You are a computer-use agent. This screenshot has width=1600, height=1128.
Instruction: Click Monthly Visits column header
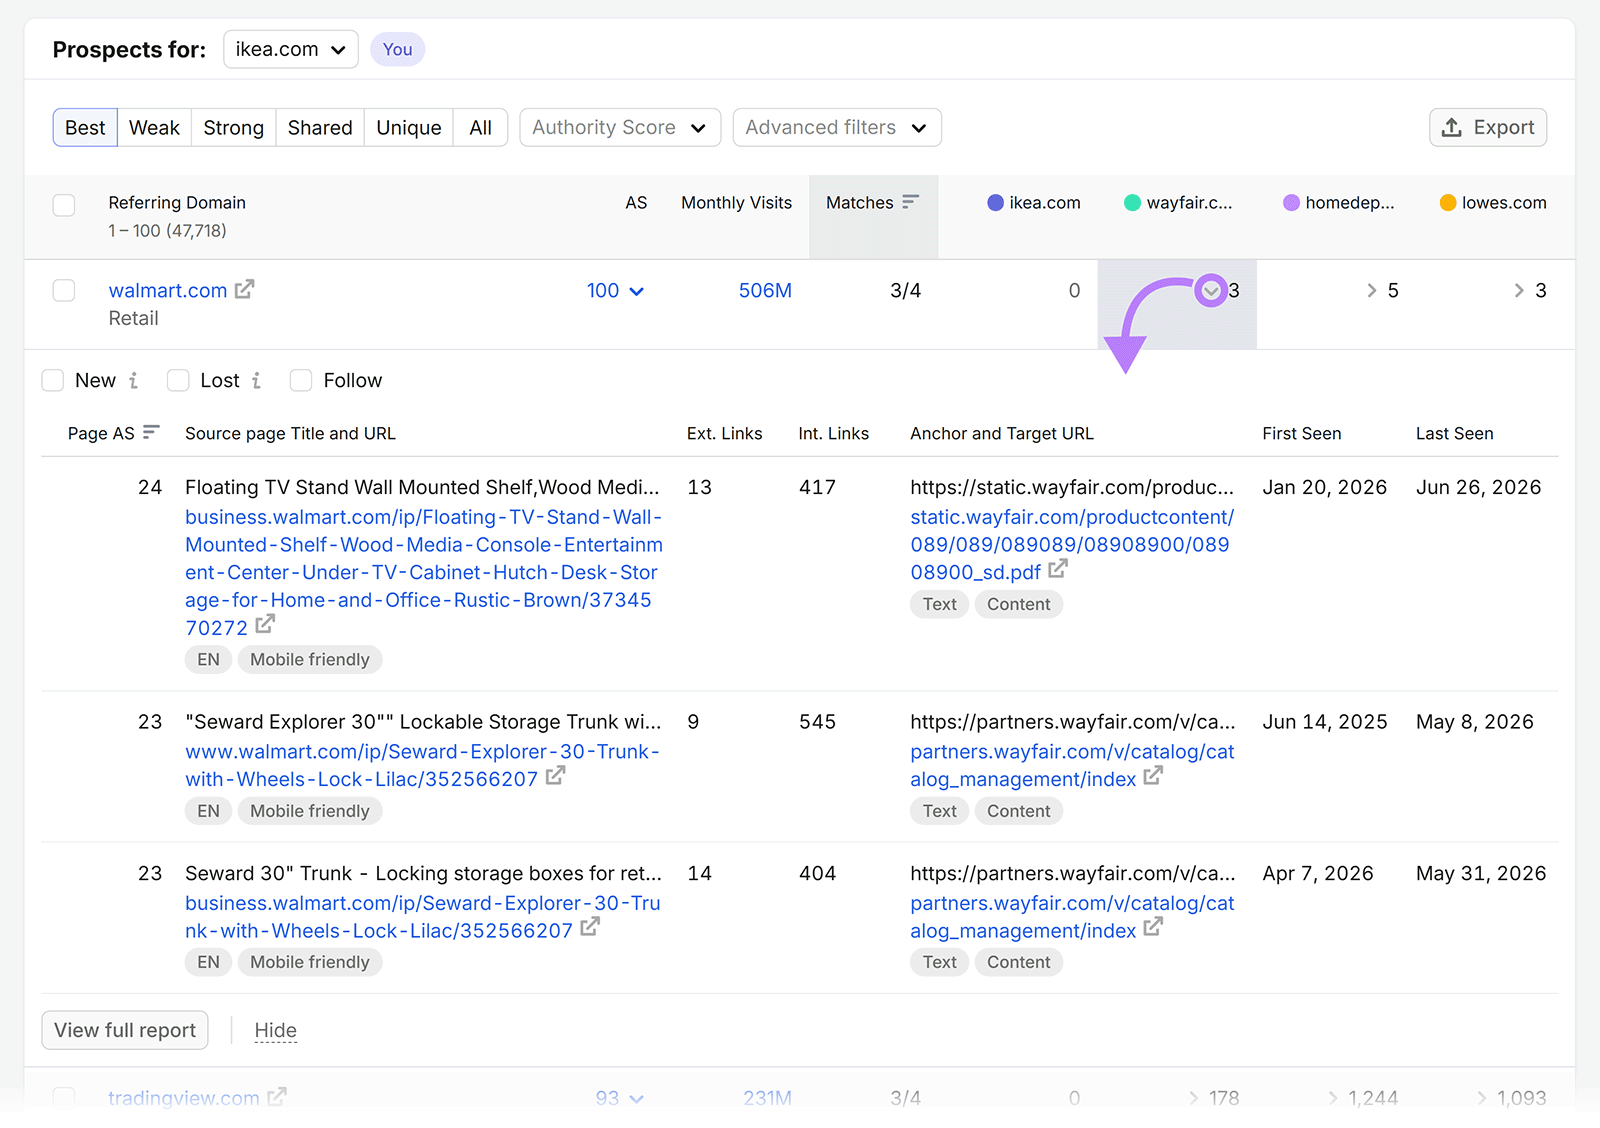pos(736,202)
